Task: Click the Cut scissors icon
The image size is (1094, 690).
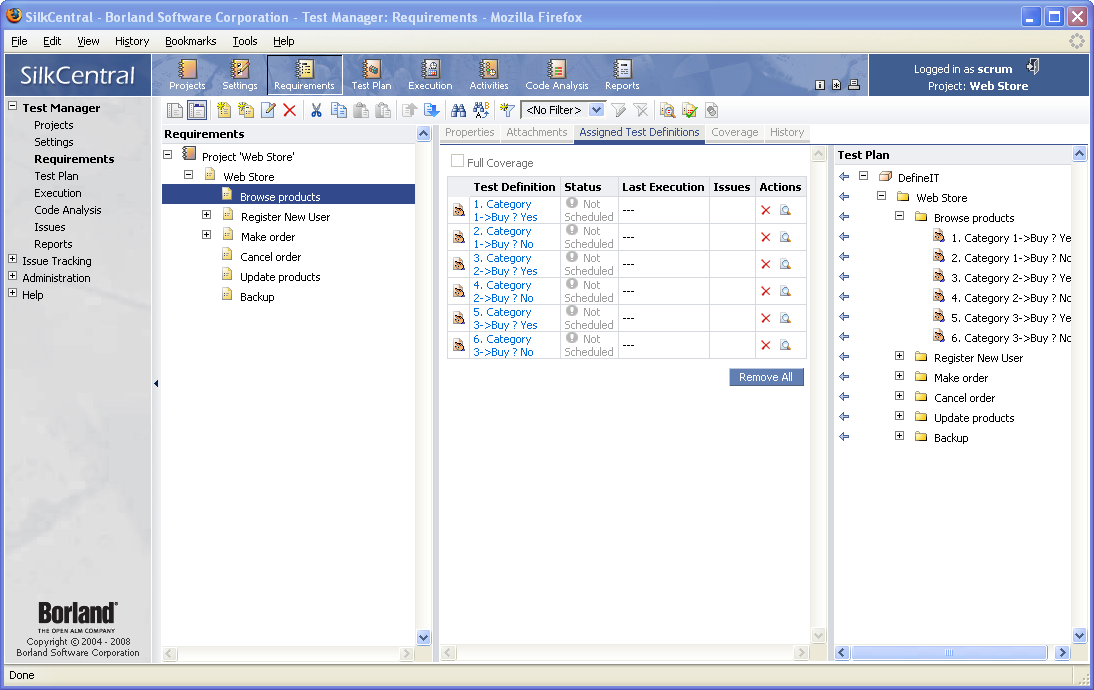Action: pos(316,110)
